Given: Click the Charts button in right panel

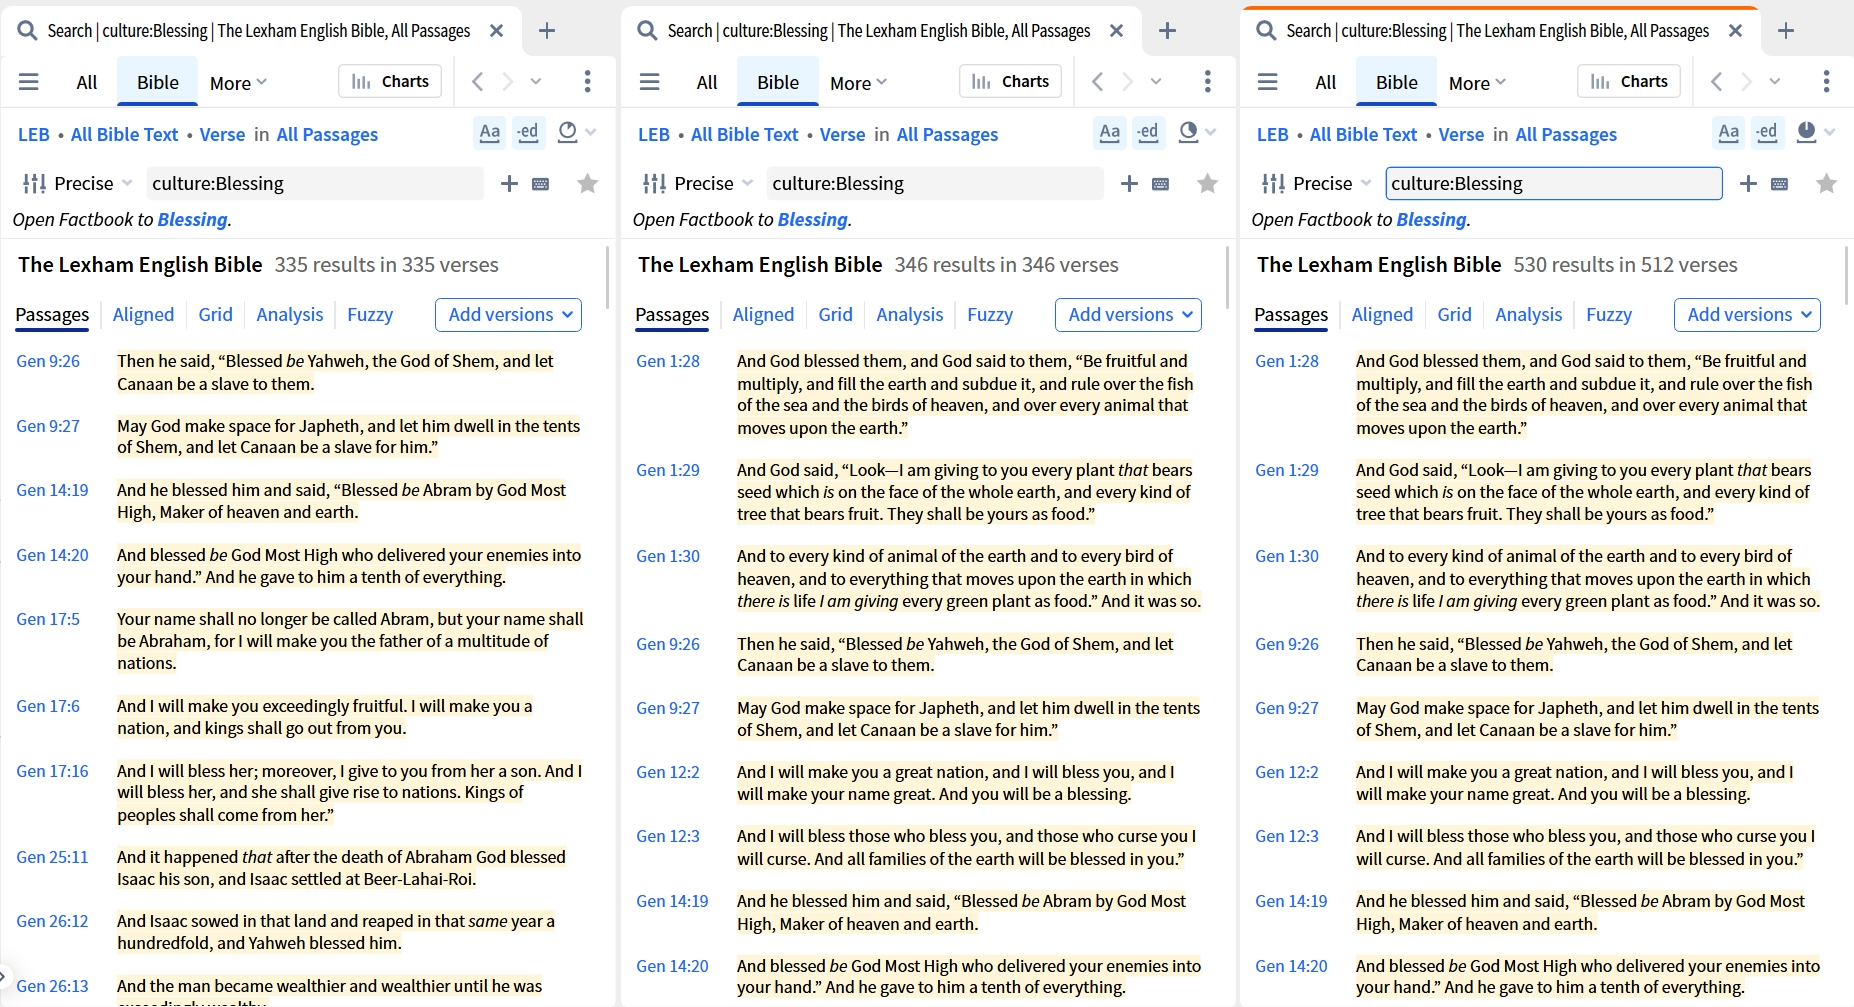Looking at the screenshot, I should coord(1629,81).
